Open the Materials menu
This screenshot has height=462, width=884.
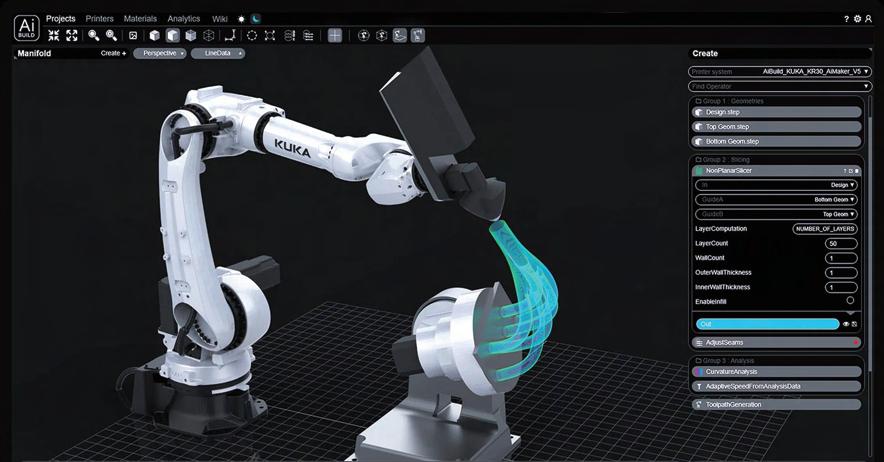point(140,19)
